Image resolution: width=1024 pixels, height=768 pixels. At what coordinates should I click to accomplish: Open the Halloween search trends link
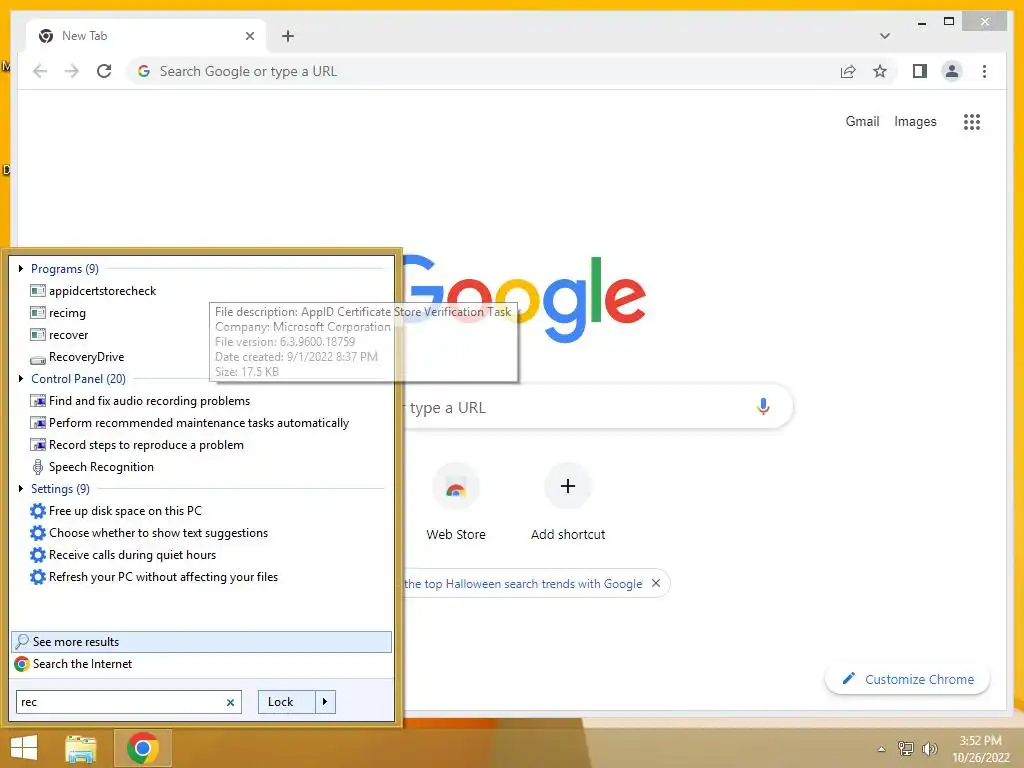(523, 584)
